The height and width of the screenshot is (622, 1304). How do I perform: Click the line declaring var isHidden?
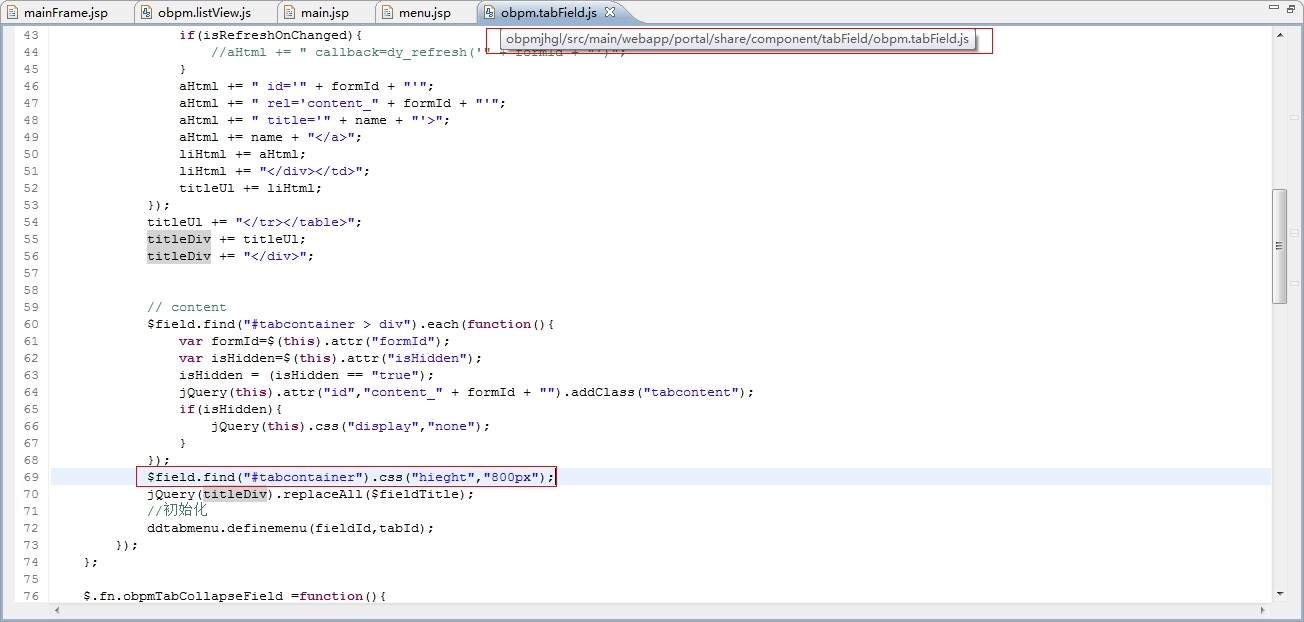[331, 358]
